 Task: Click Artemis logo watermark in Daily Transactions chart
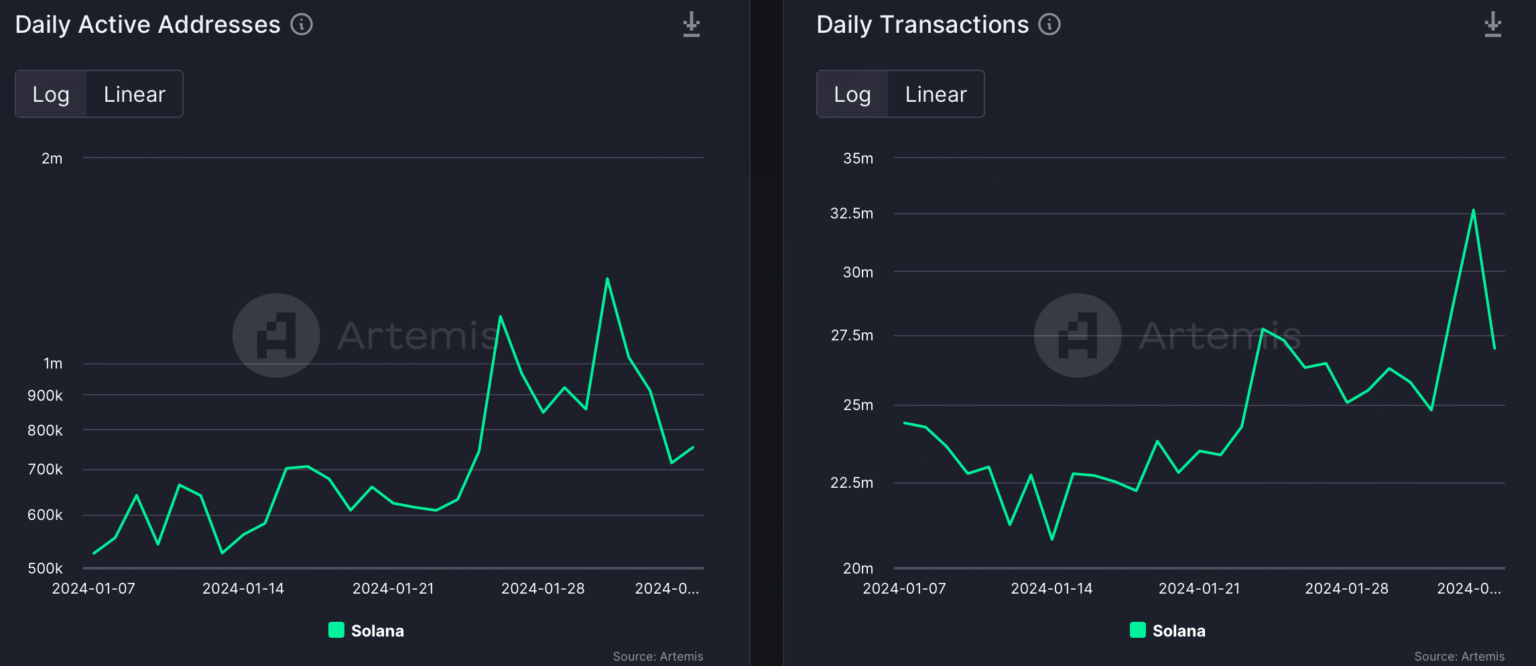click(x=1077, y=335)
